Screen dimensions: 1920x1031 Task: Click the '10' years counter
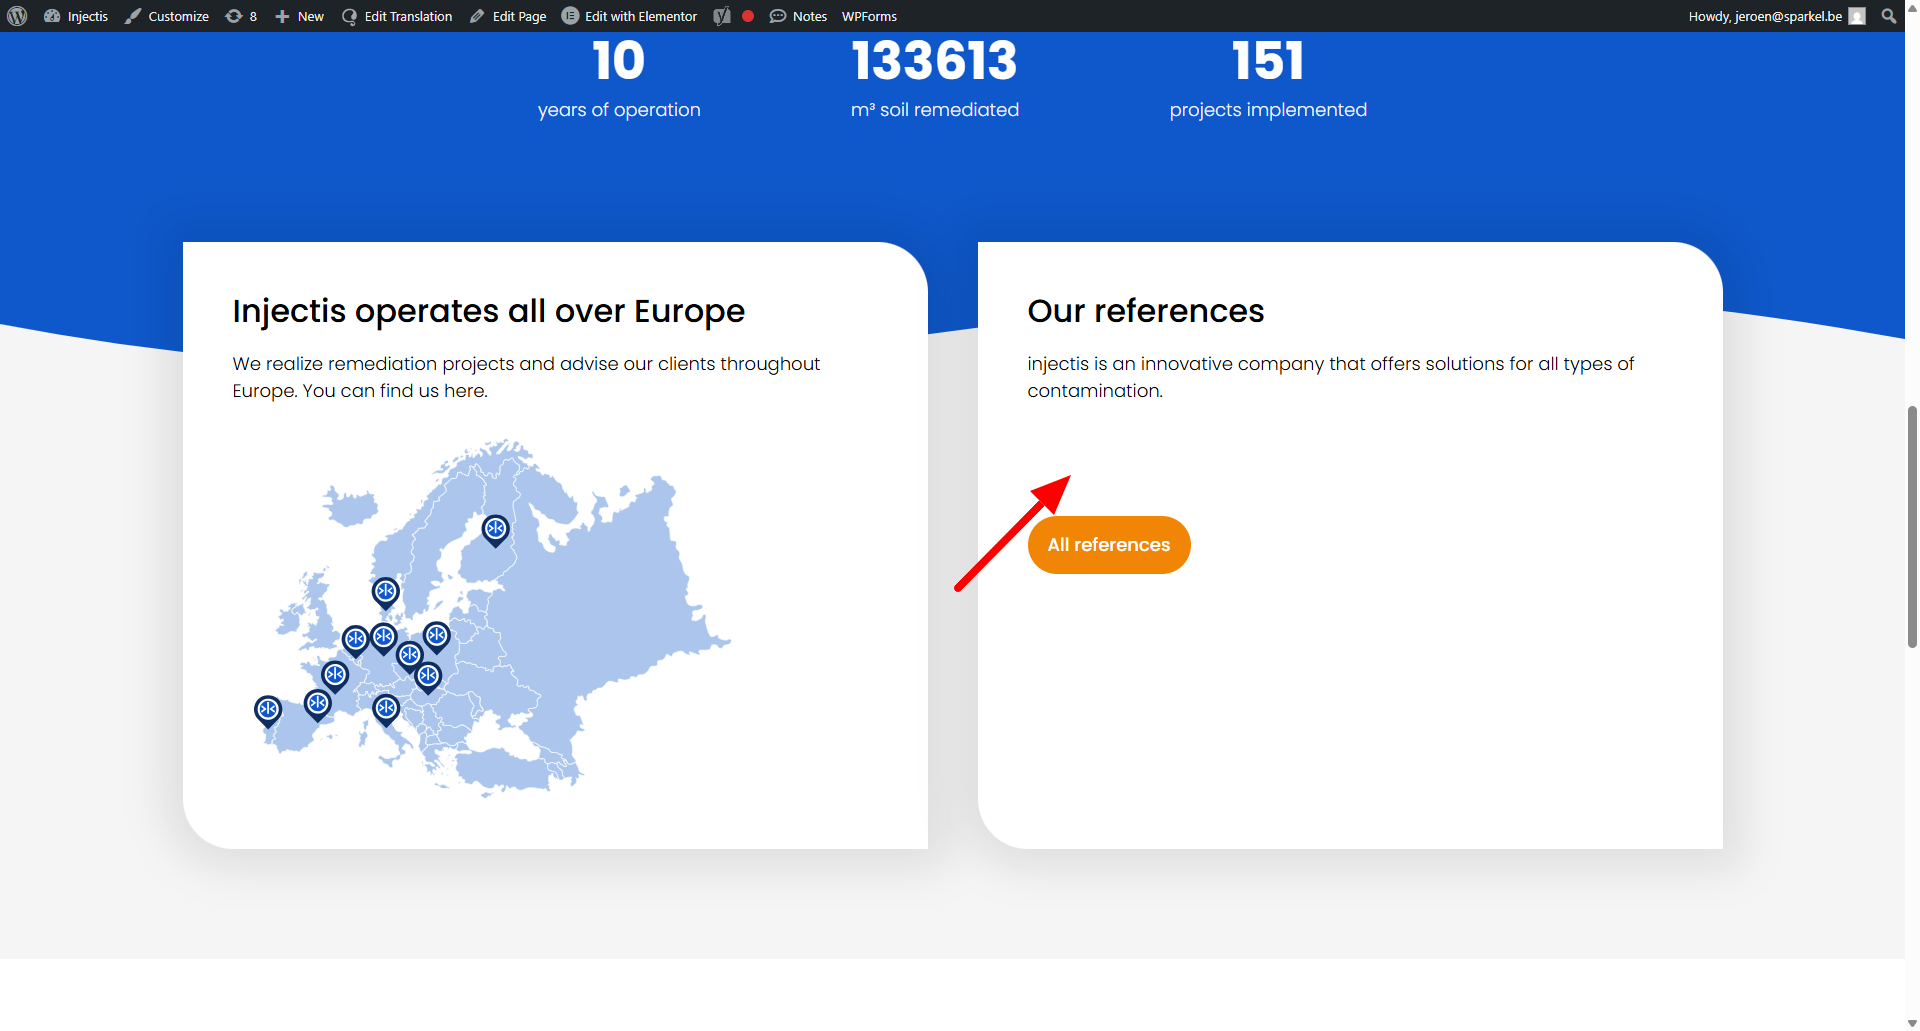[619, 61]
